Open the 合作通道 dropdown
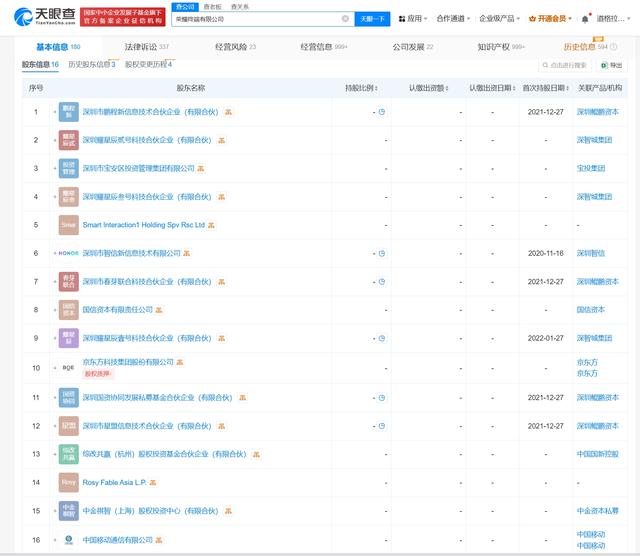 pyautogui.click(x=453, y=19)
